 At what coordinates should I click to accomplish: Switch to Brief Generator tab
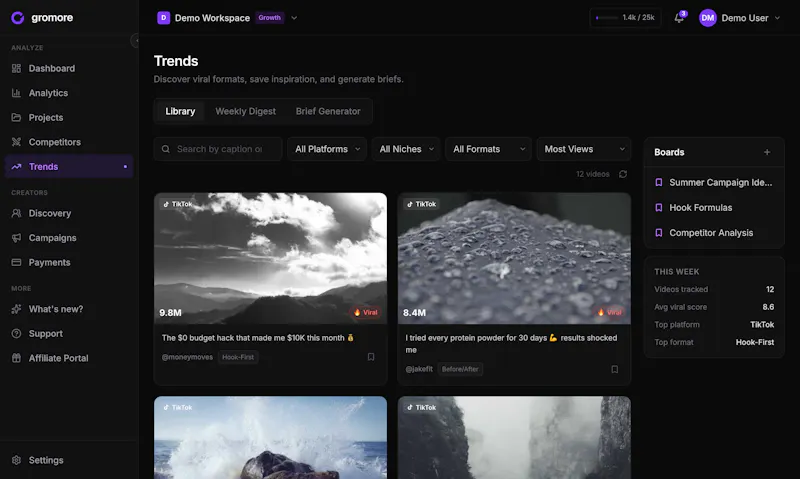328,111
